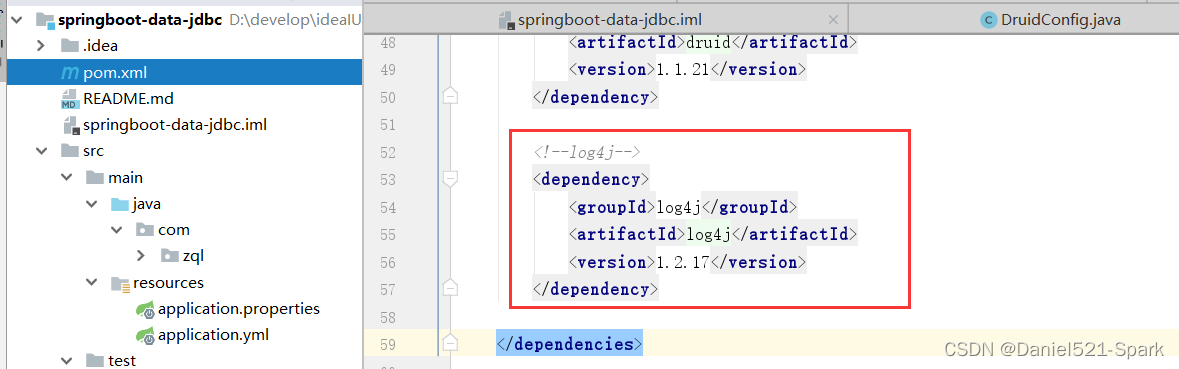
Task: Click the src folder icon
Action: click(x=69, y=151)
